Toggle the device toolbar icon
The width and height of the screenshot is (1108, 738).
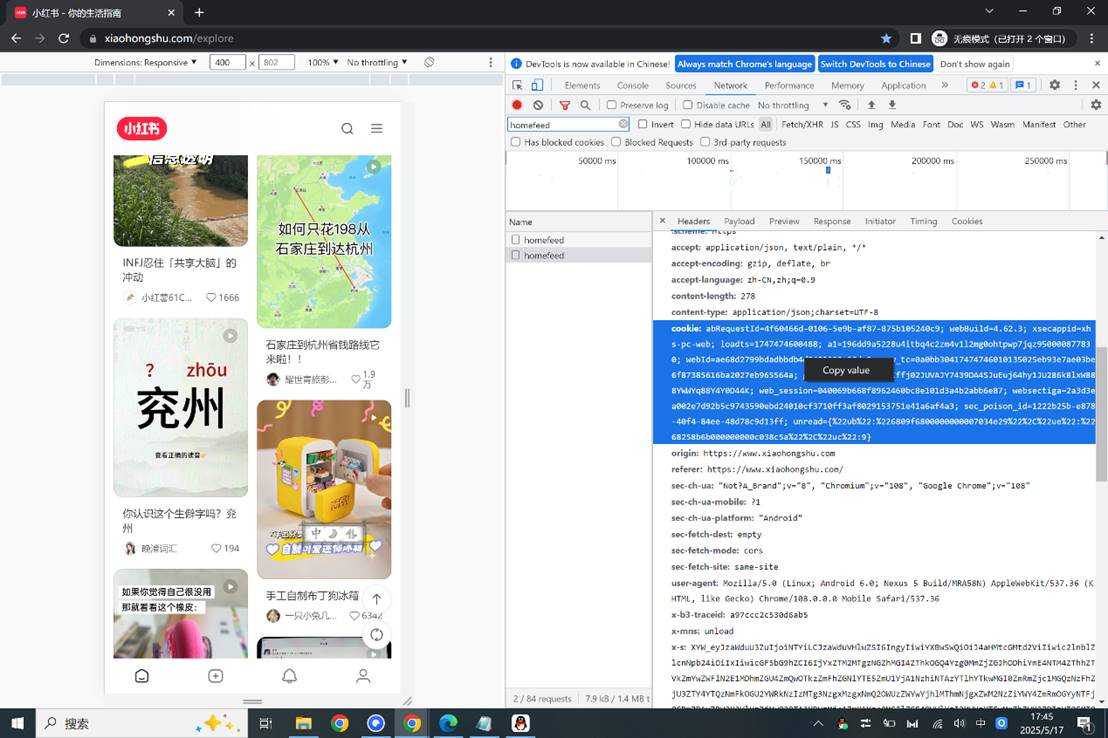pos(537,85)
